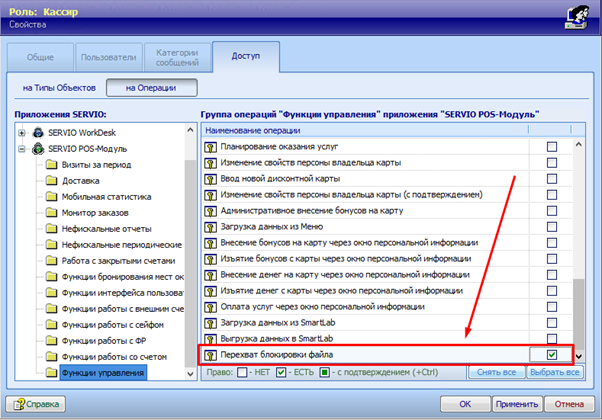This screenshot has height=420, width=602.
Task: Click the SERVIO POS-Модуль application icon
Action: click(x=37, y=149)
